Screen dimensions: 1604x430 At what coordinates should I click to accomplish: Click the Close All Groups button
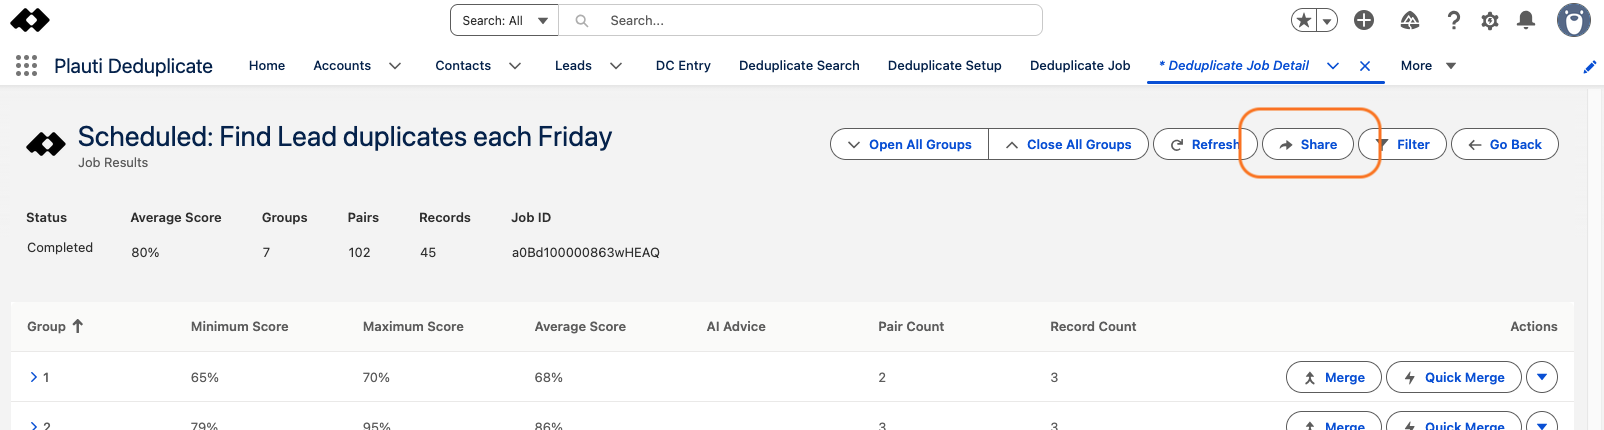pyautogui.click(x=1068, y=144)
